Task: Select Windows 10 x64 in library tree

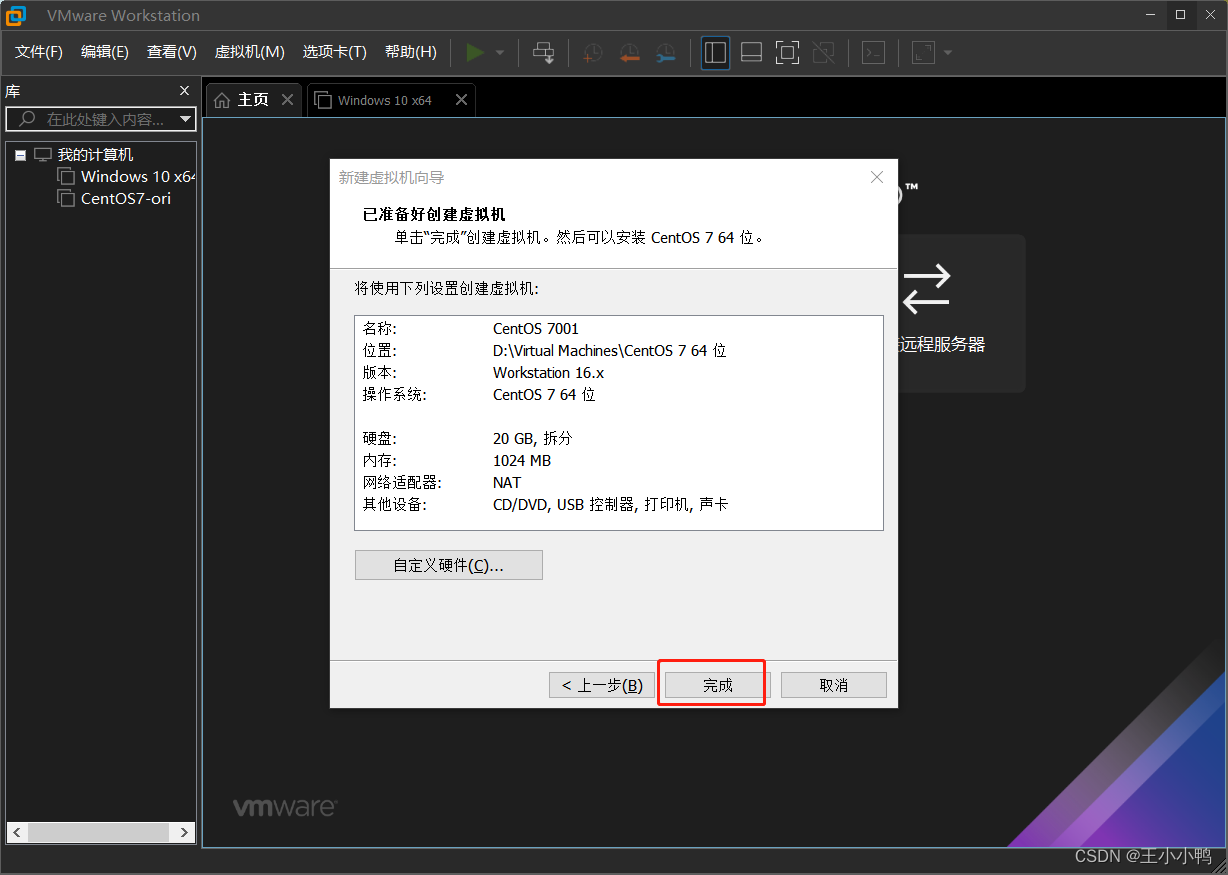Action: point(138,176)
